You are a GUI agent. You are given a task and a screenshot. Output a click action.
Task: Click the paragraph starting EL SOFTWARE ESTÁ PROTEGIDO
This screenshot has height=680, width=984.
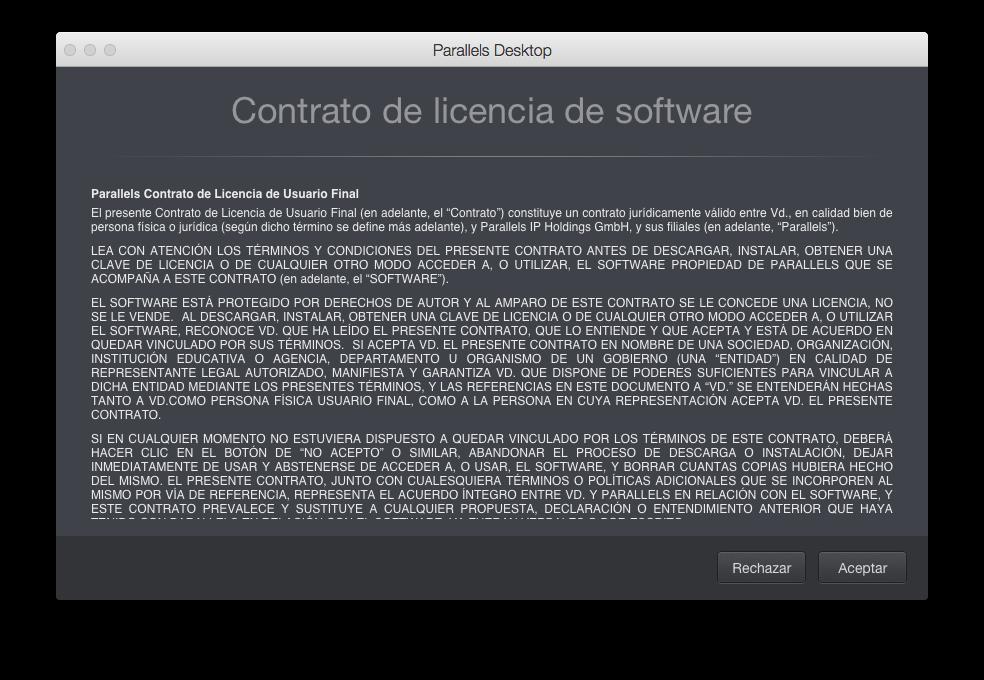click(x=491, y=358)
